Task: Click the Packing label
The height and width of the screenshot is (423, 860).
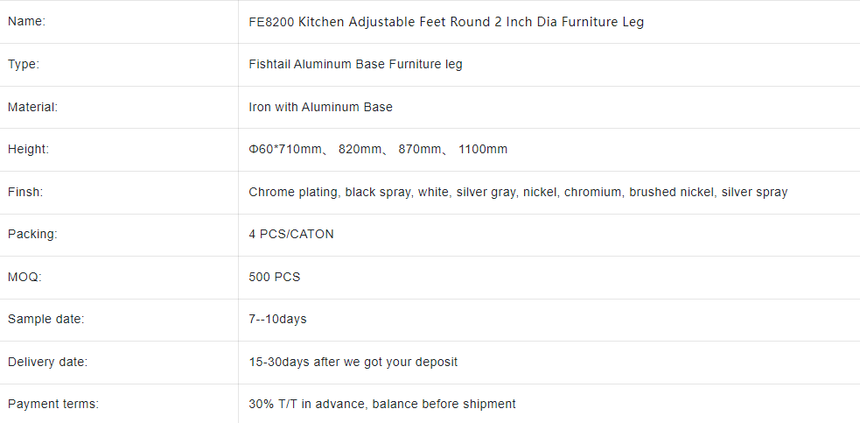Action: tap(32, 234)
